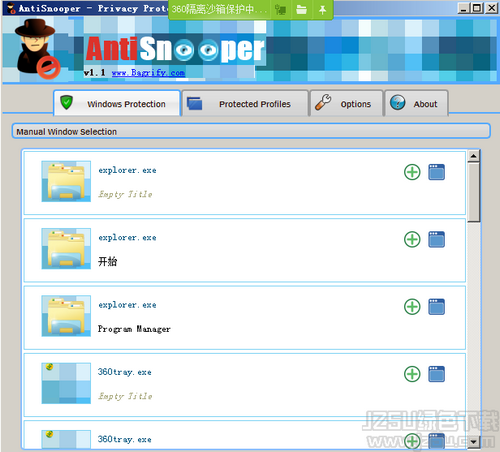Image resolution: width=500 pixels, height=452 pixels.
Task: Click scrollbar down arrow in window list
Action: click(x=473, y=442)
